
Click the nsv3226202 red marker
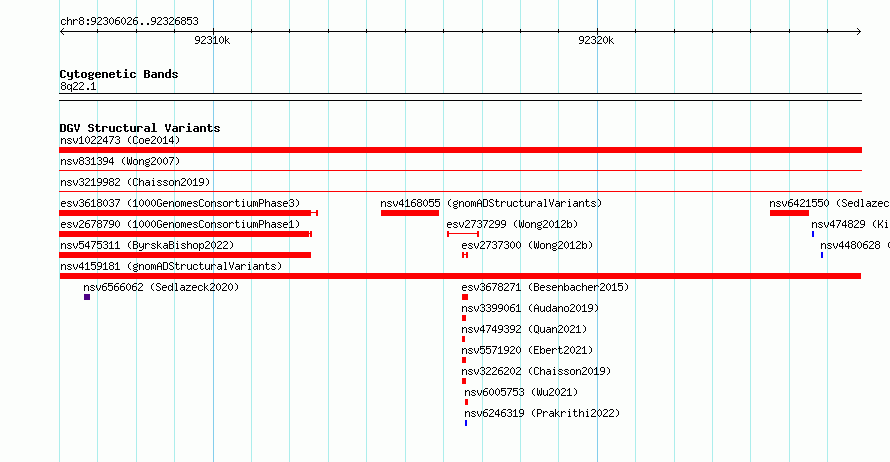point(464,381)
